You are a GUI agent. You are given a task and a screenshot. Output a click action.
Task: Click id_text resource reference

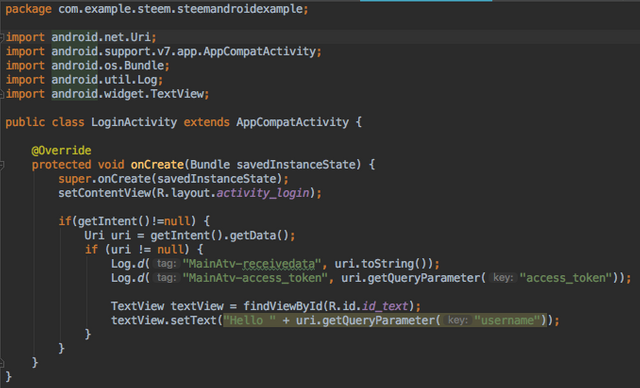385,306
